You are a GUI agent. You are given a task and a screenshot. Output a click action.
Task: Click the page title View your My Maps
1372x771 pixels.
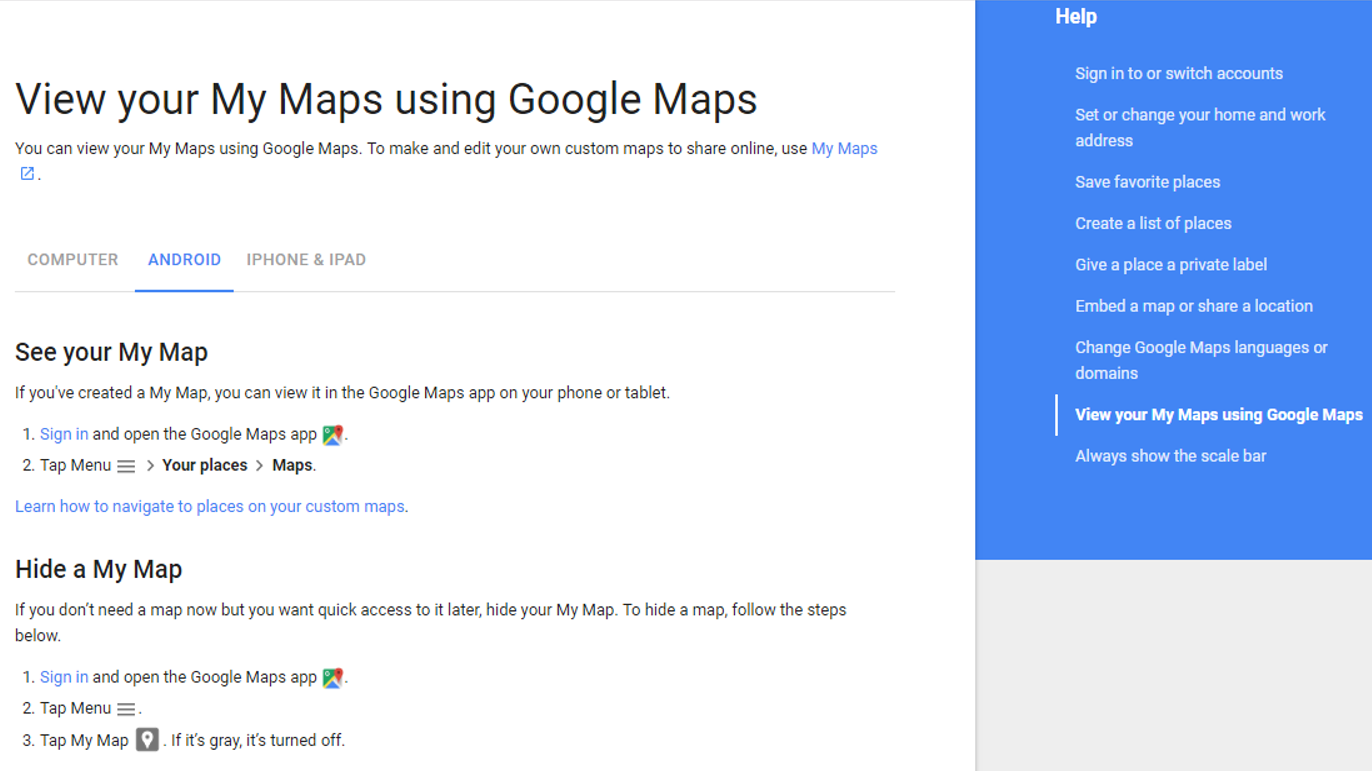(x=386, y=99)
